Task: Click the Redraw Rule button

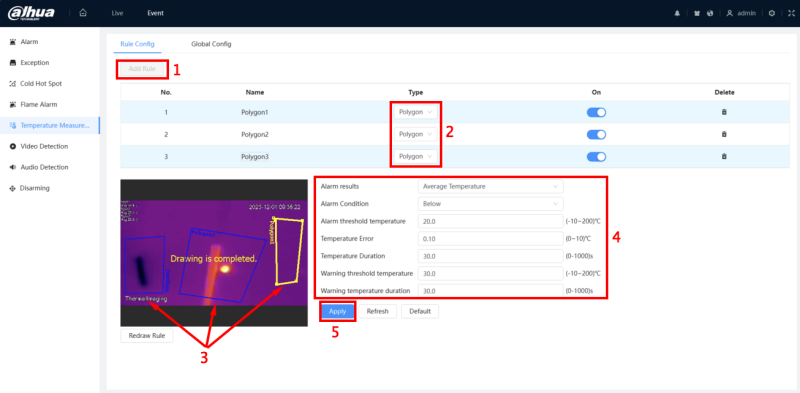Action: 147,336
